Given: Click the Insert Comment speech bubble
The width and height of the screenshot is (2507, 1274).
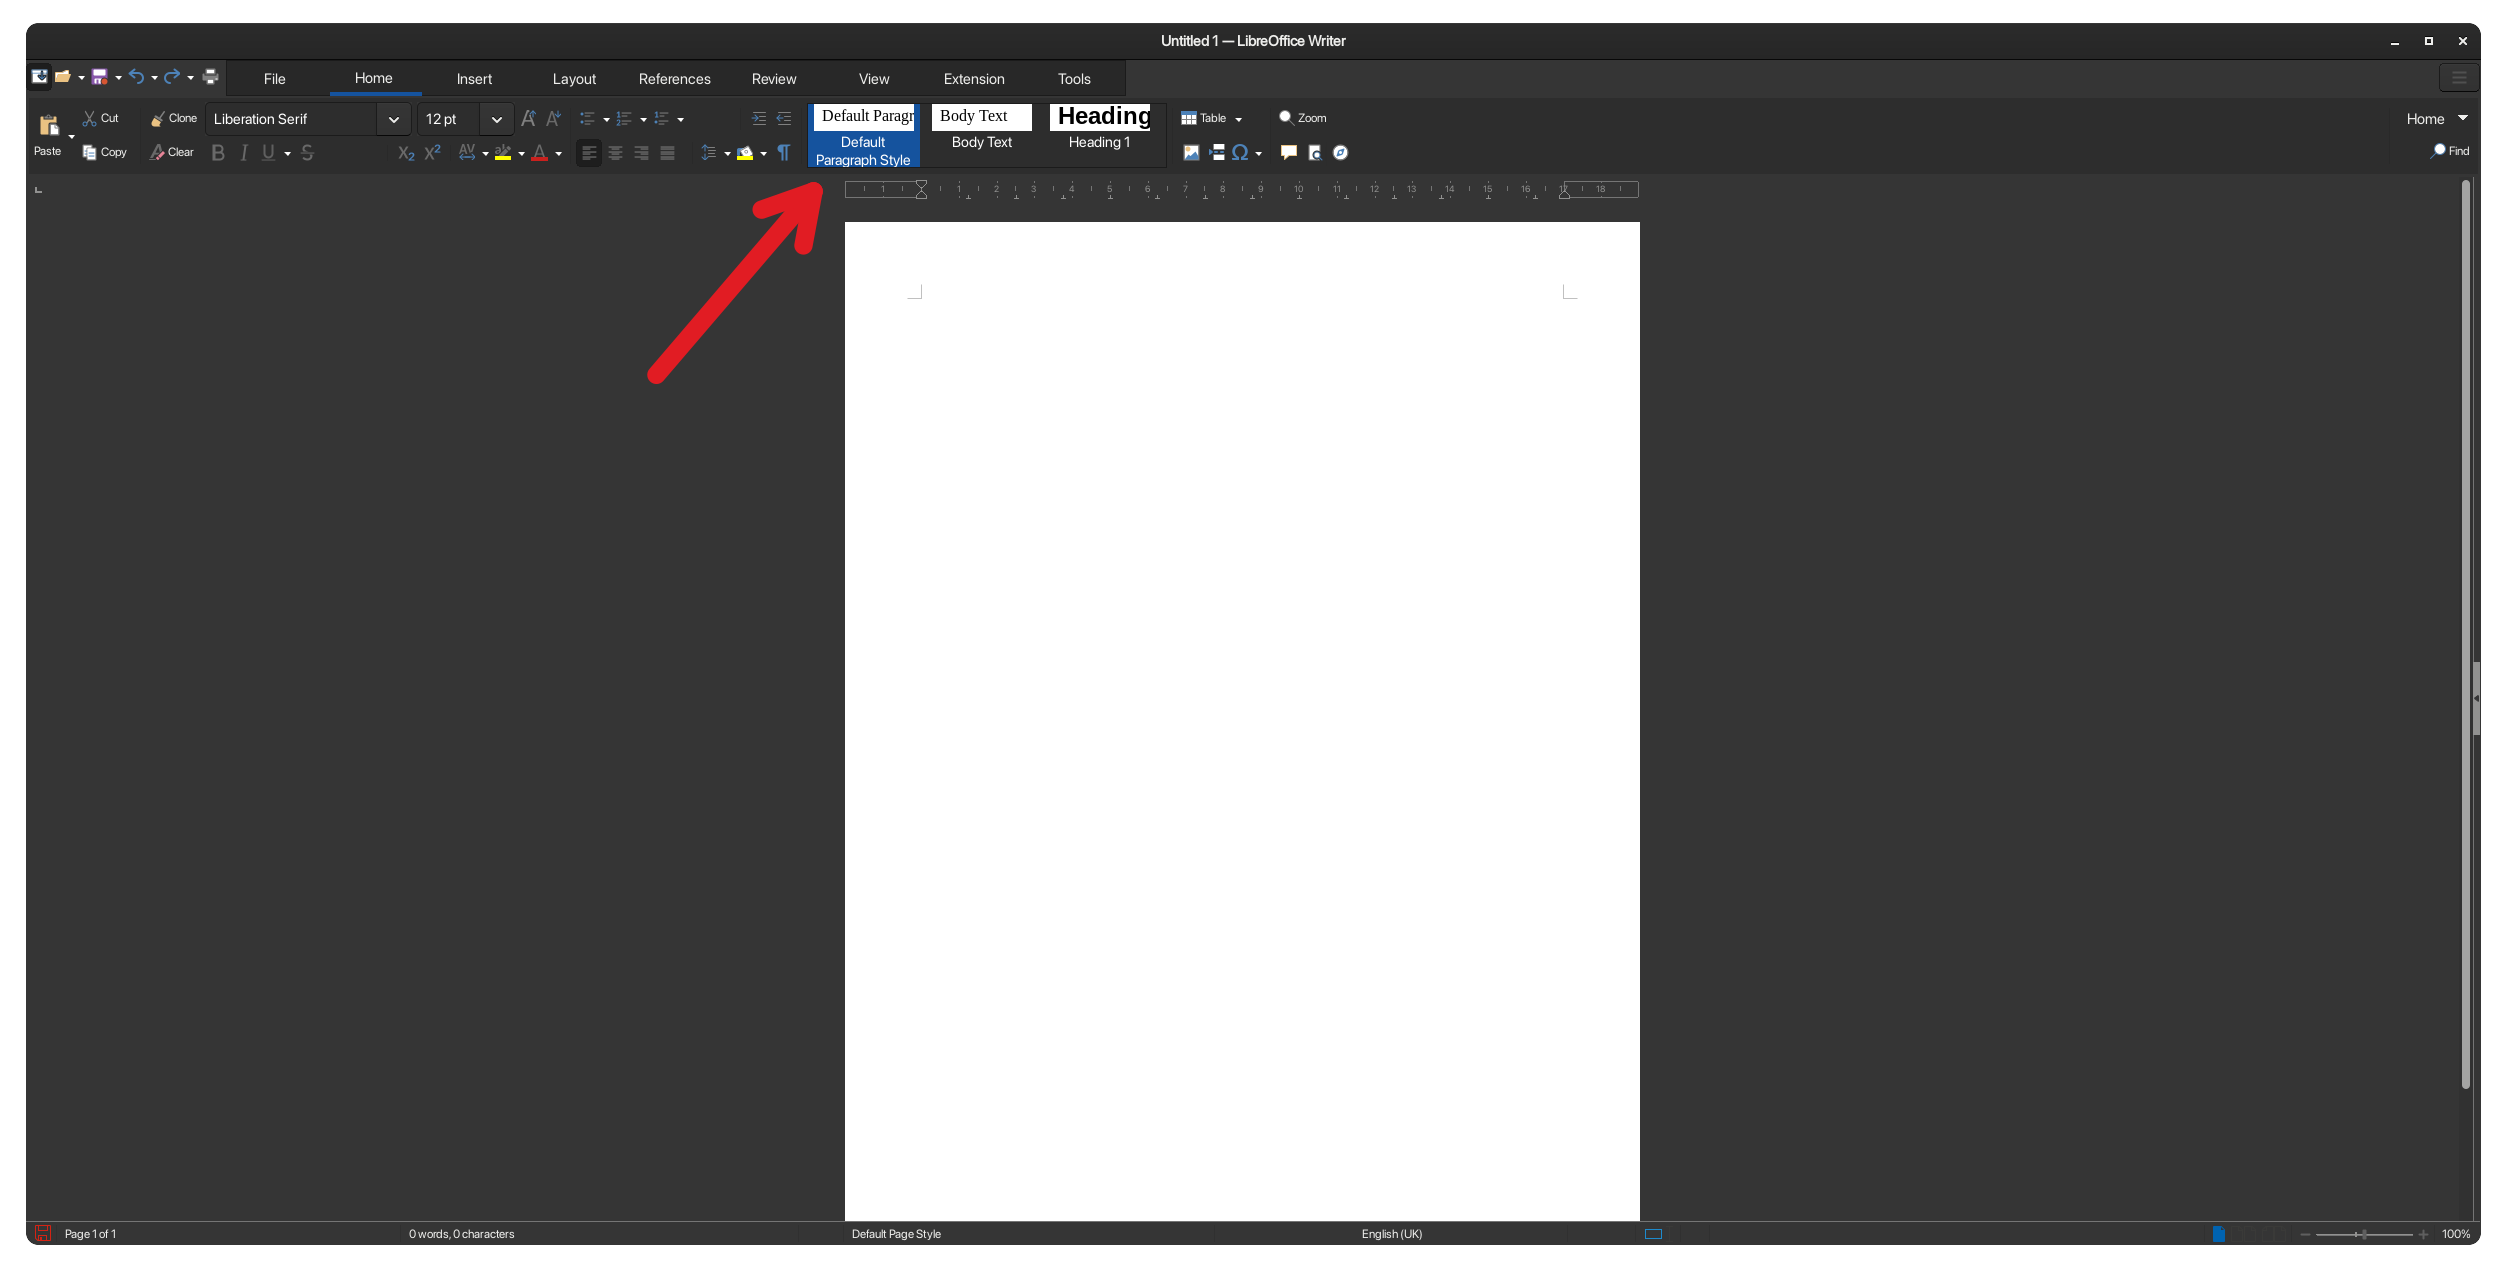Looking at the screenshot, I should point(1288,153).
